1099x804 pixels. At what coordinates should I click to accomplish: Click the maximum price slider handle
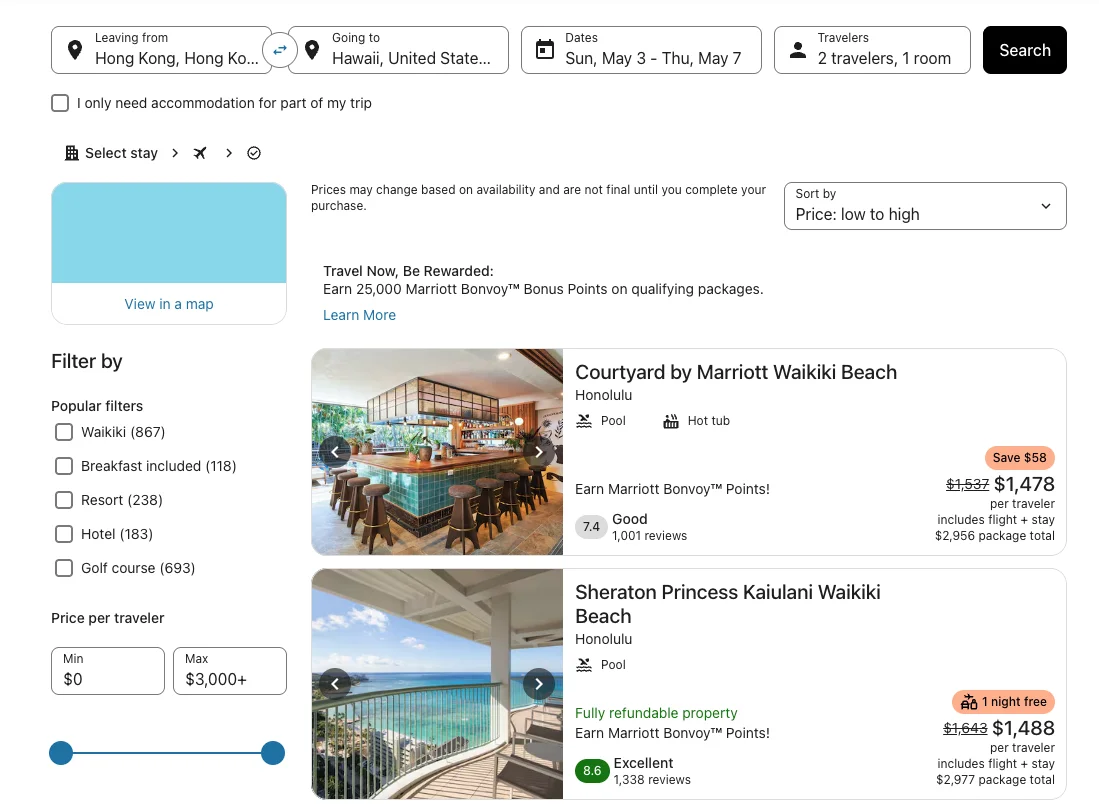(273, 753)
